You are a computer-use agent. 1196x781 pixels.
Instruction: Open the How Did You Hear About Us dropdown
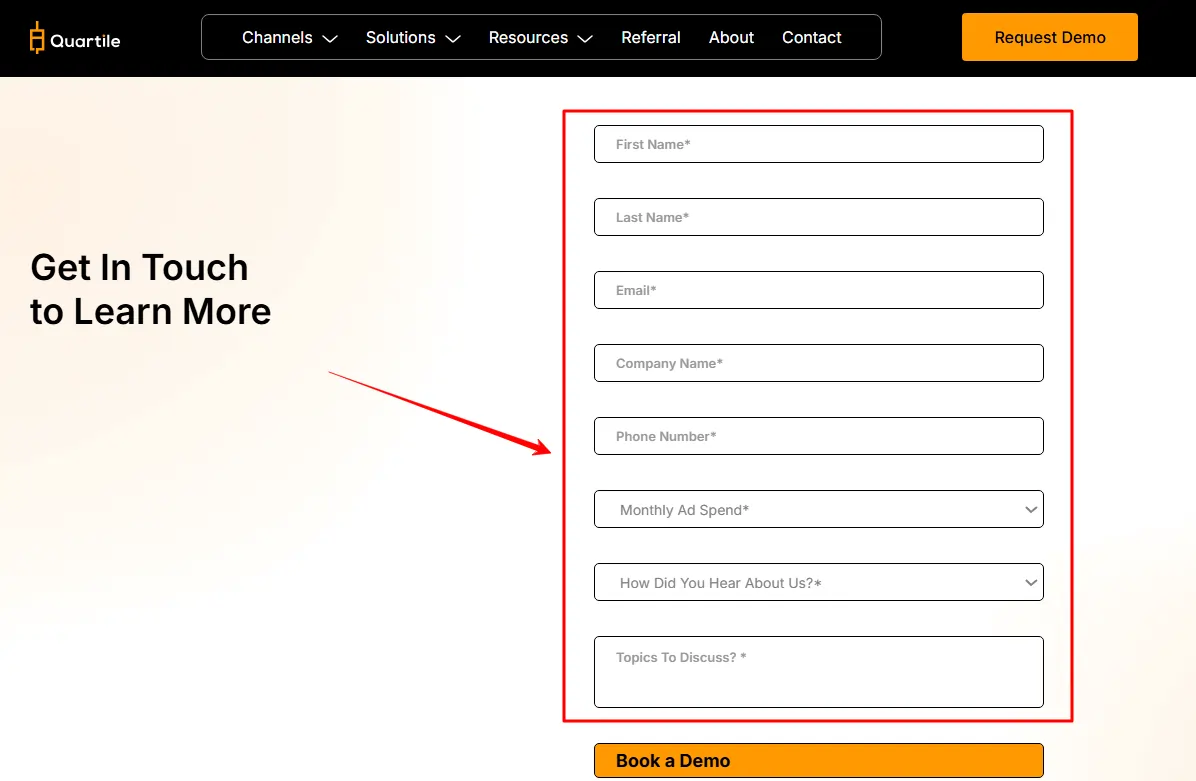click(x=818, y=582)
